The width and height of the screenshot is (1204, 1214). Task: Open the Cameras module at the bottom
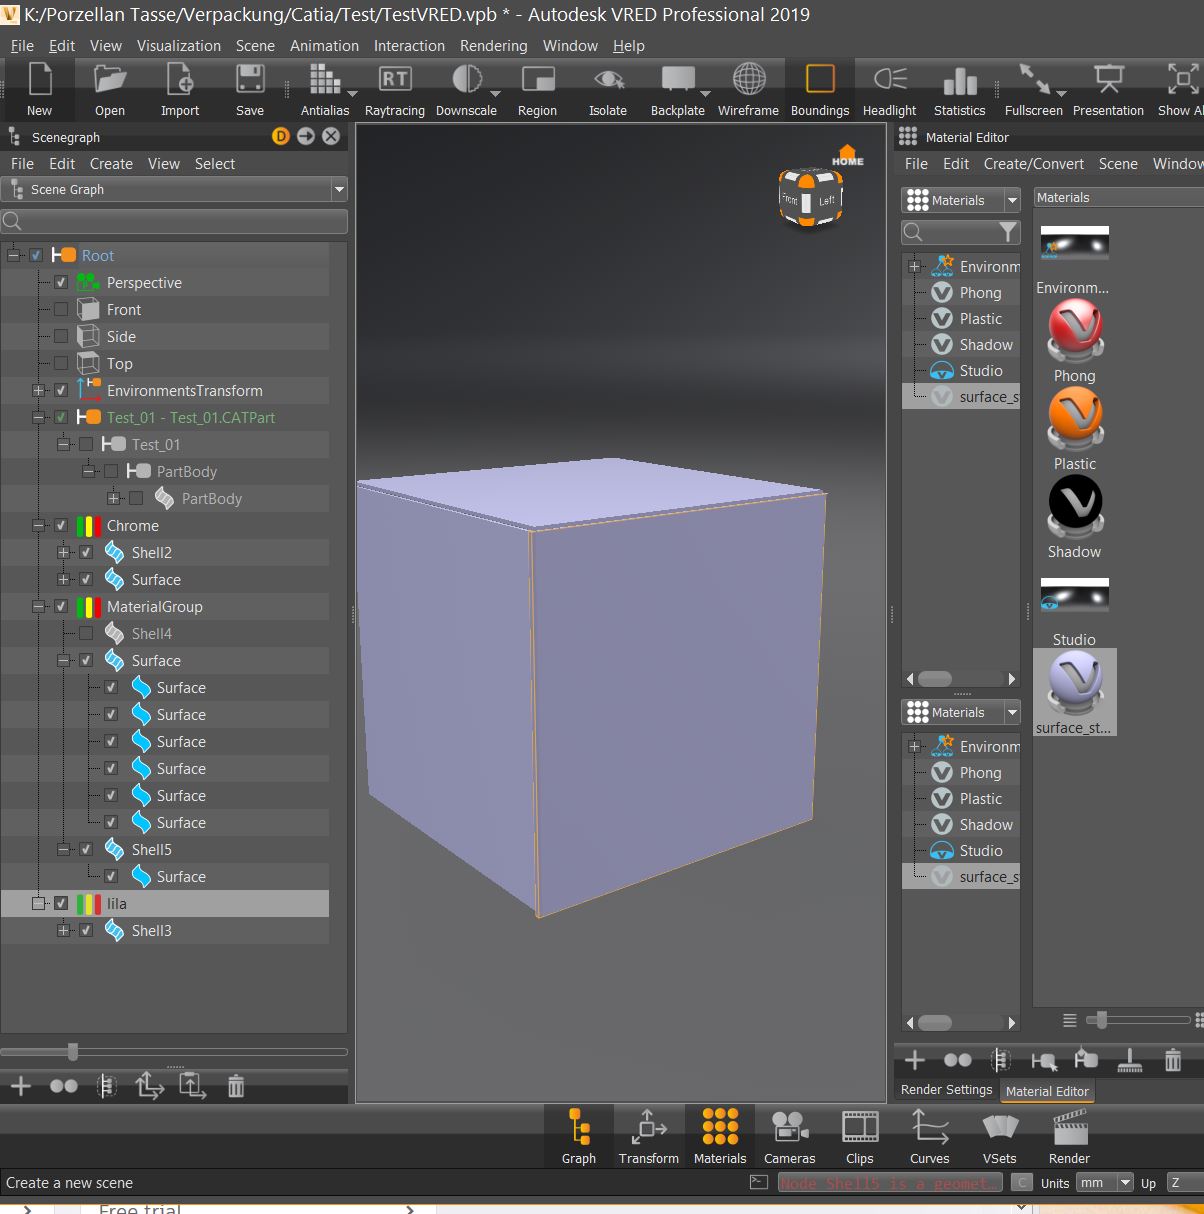(x=789, y=1137)
